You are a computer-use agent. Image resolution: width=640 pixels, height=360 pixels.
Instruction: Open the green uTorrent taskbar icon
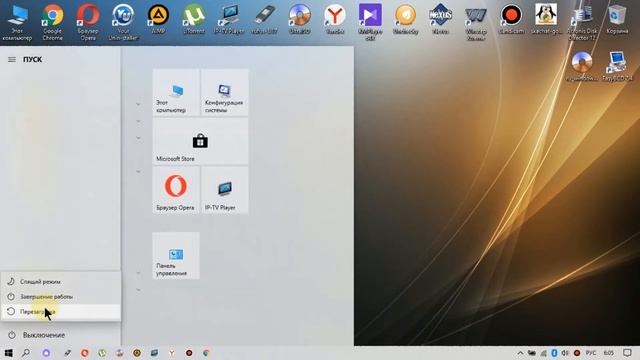click(102, 353)
